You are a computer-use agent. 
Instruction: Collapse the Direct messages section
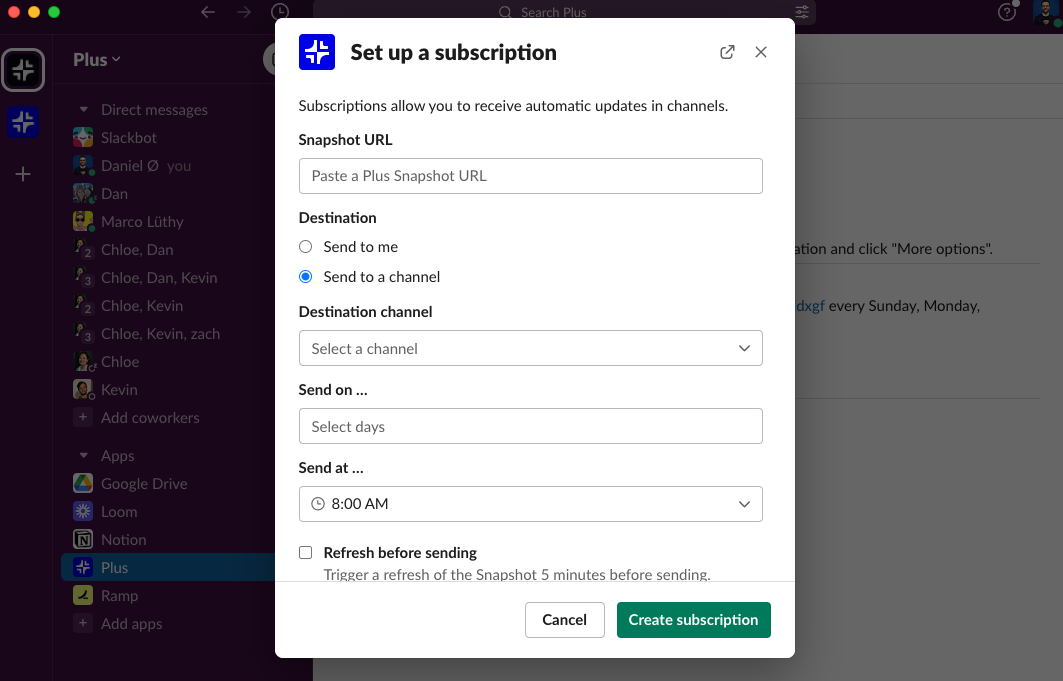[x=83, y=110]
